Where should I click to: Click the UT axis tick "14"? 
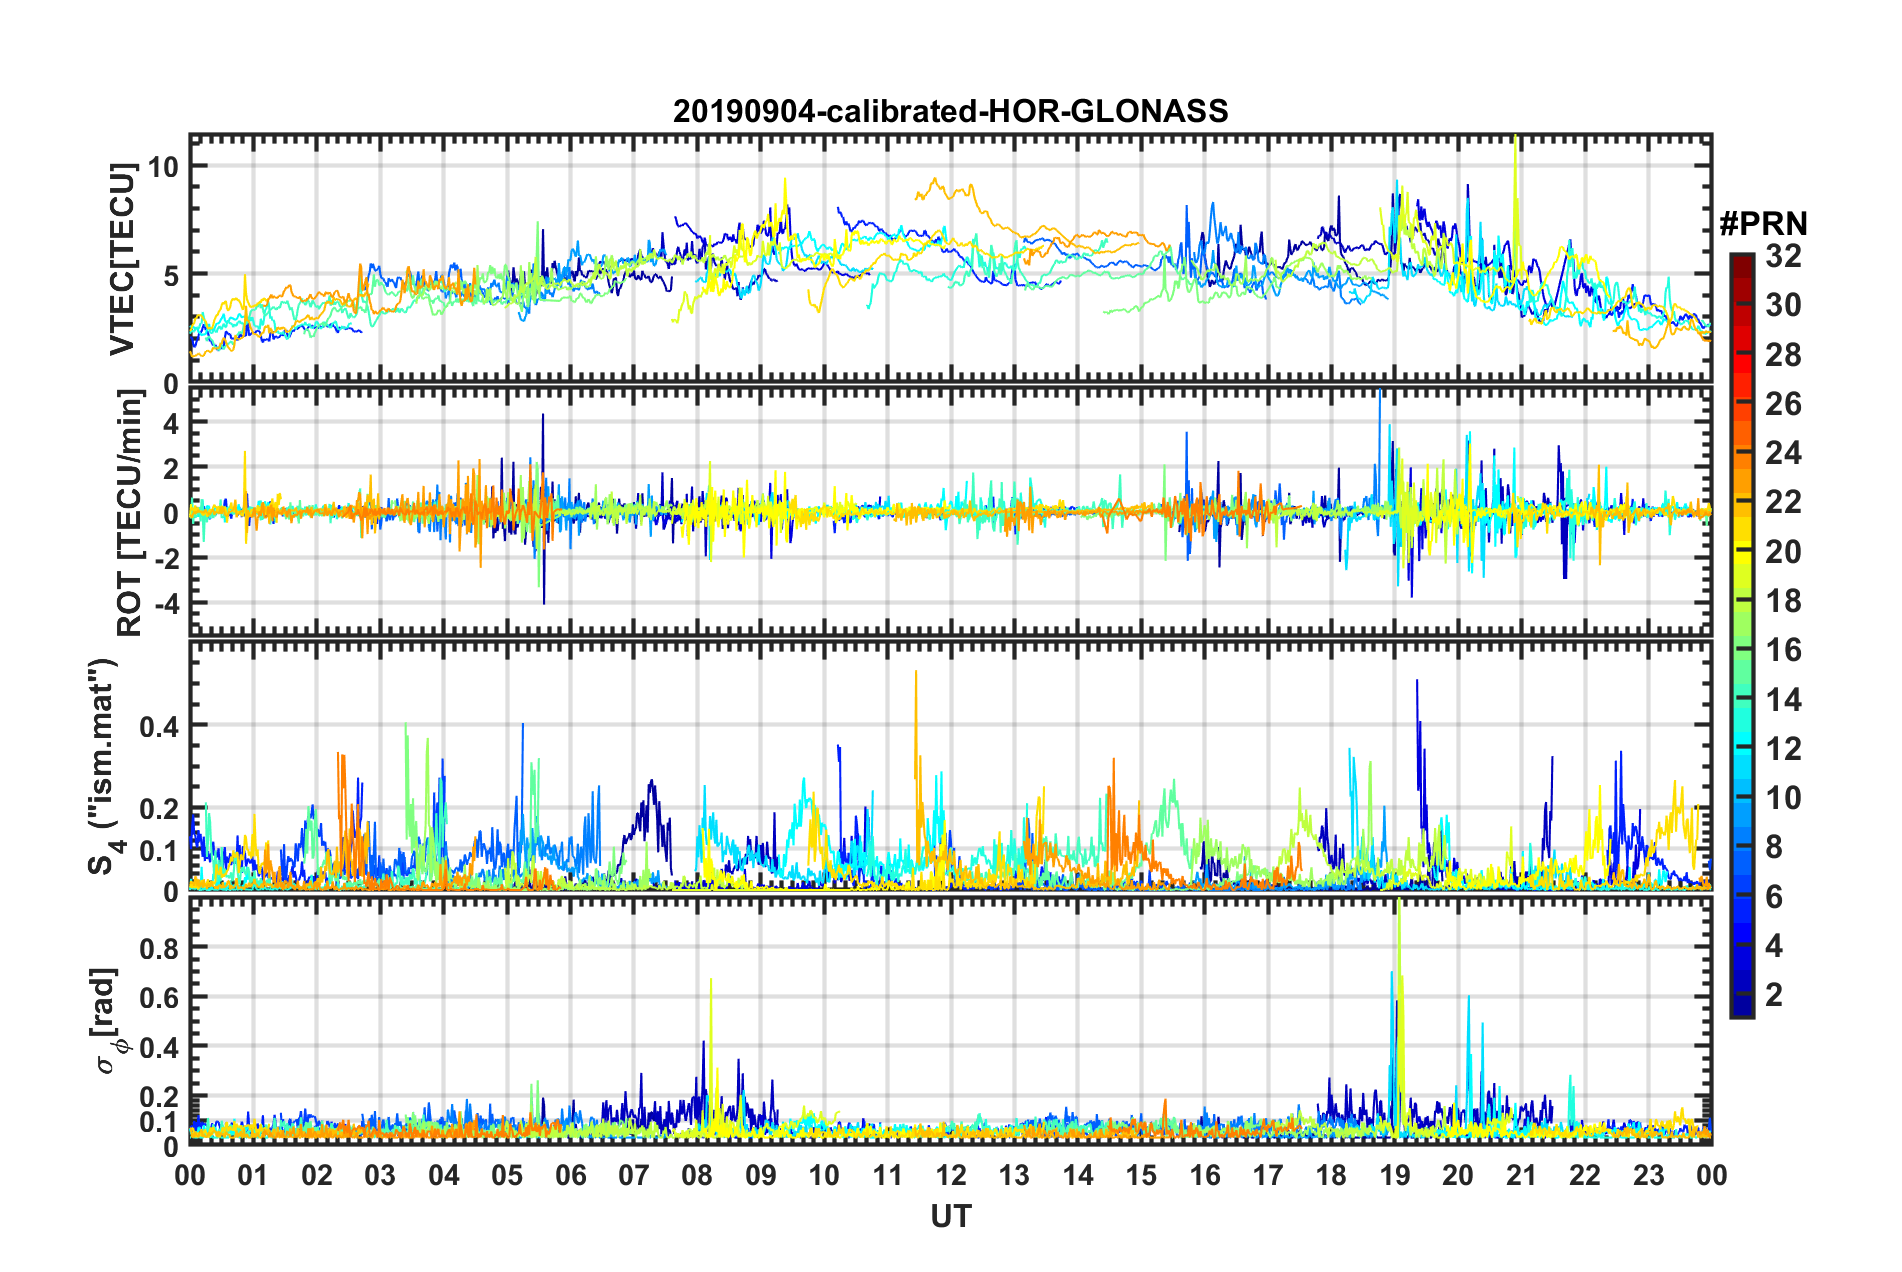pos(1078,1175)
